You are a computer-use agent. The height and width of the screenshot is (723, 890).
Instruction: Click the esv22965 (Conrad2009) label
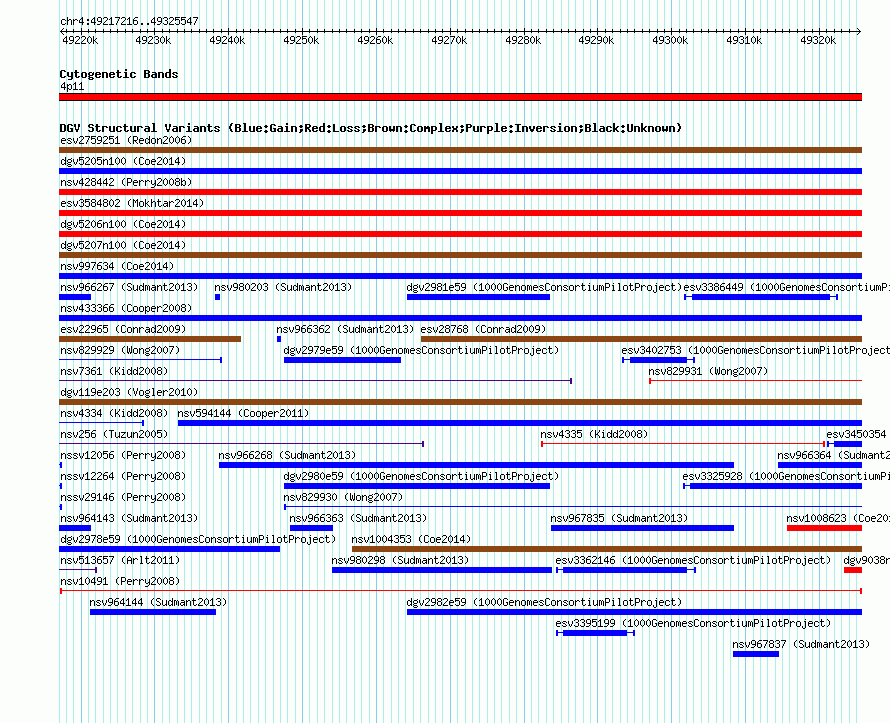coord(123,329)
